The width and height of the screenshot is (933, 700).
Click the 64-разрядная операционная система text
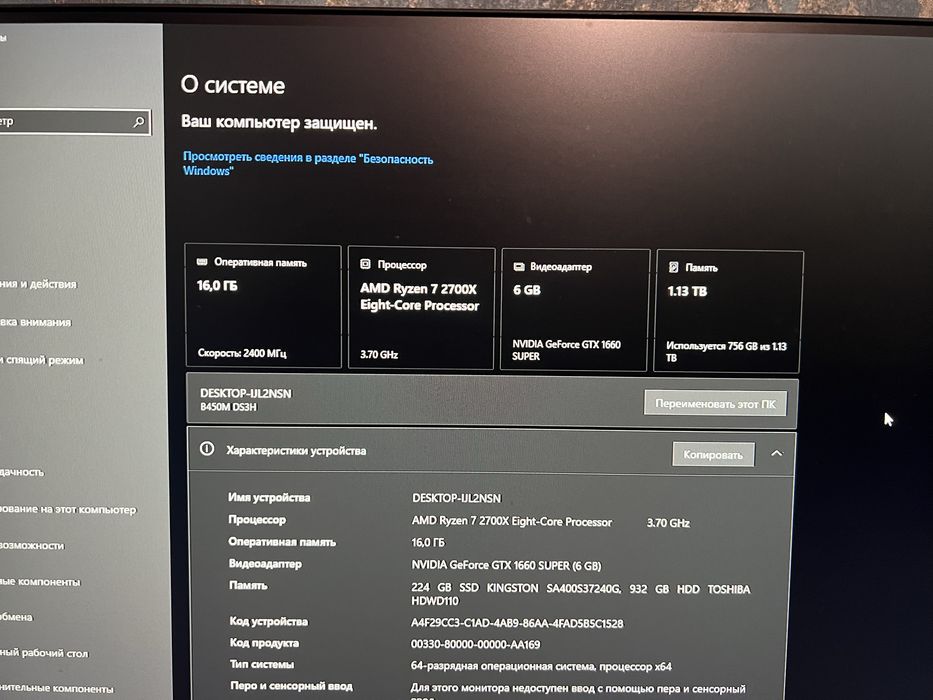tap(541, 666)
